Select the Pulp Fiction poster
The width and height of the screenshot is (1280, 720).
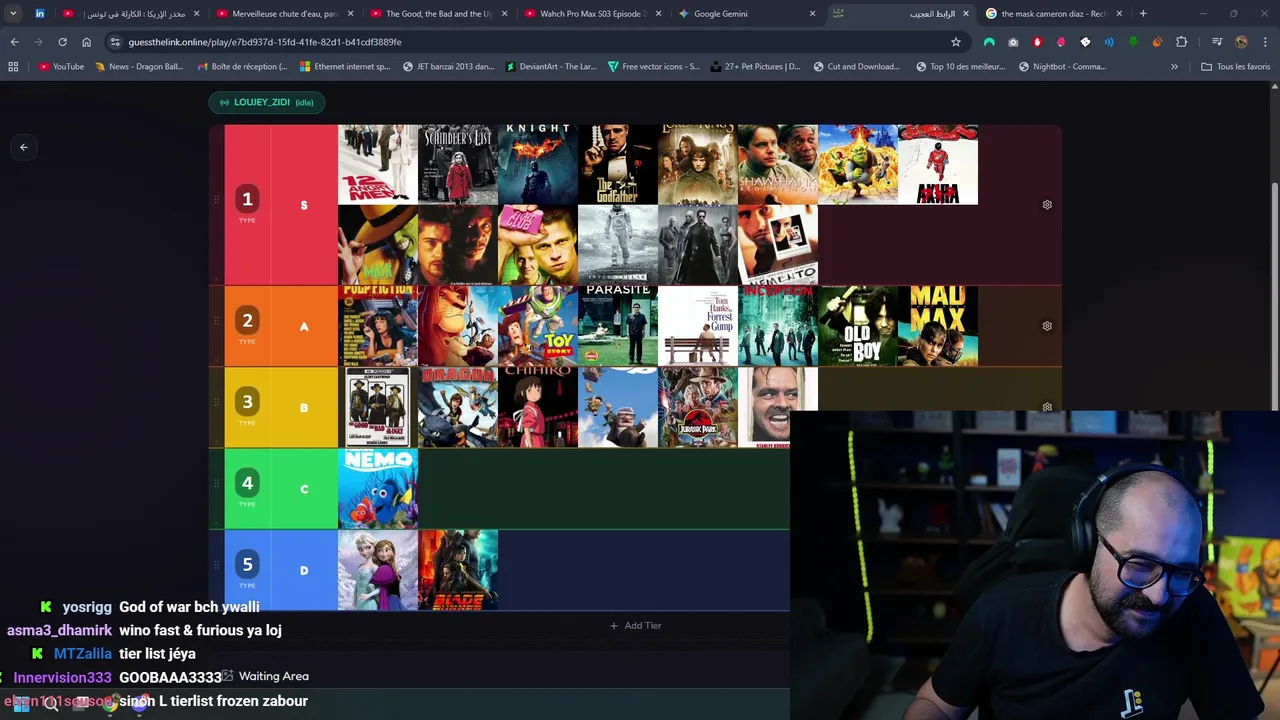[x=378, y=326]
